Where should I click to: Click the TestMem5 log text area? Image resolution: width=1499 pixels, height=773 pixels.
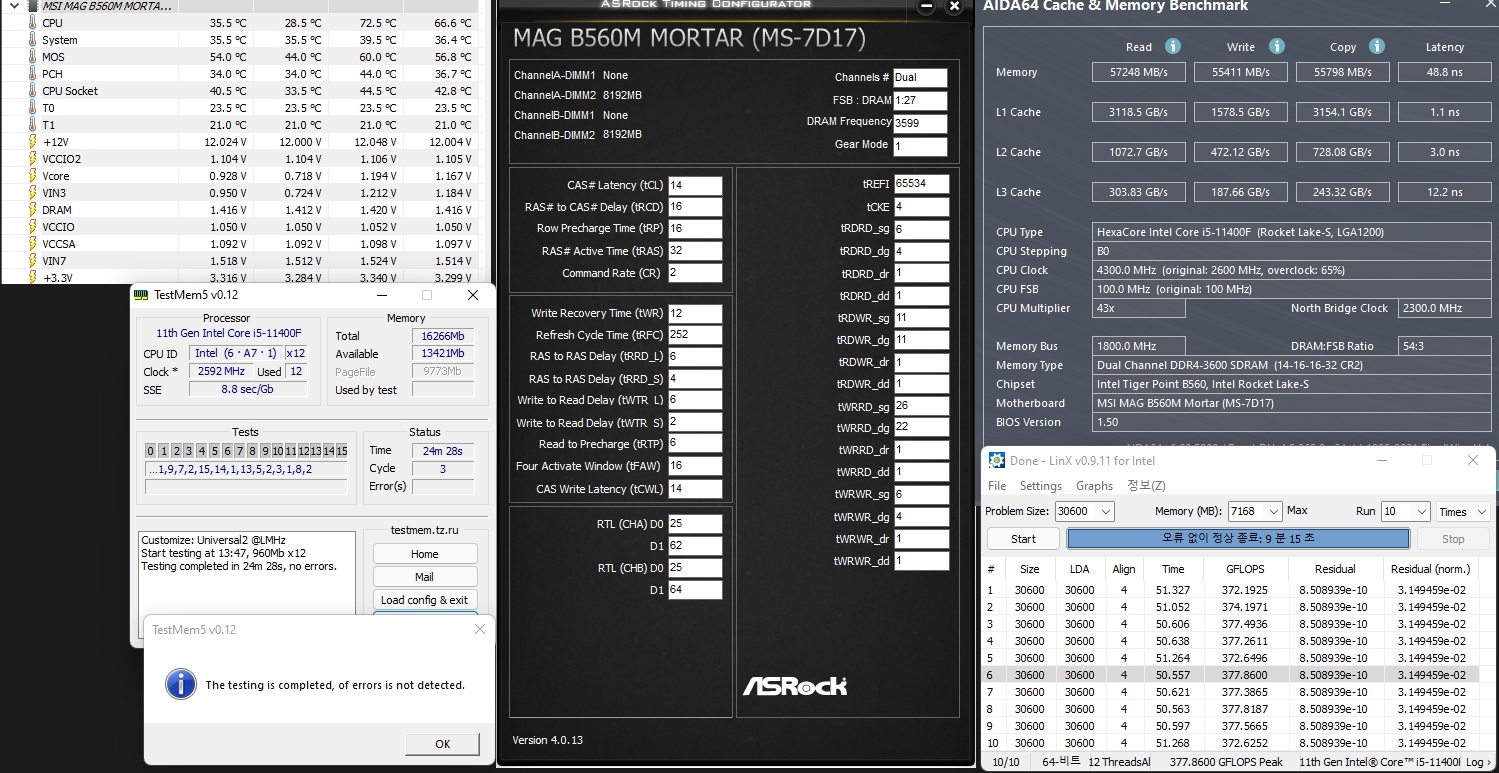point(246,588)
